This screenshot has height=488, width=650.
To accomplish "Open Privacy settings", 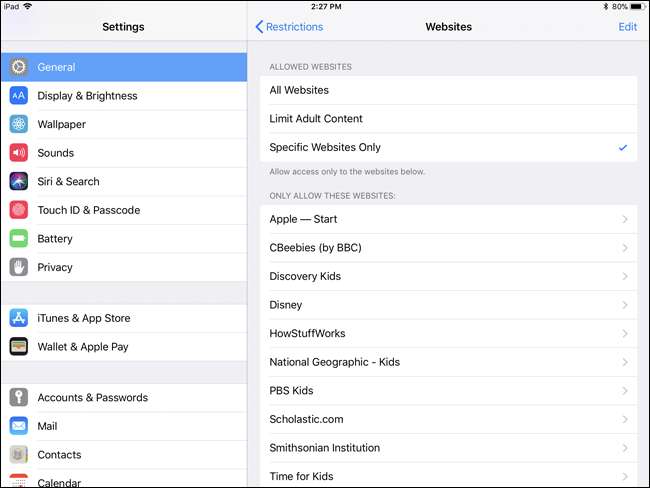I will coord(124,267).
